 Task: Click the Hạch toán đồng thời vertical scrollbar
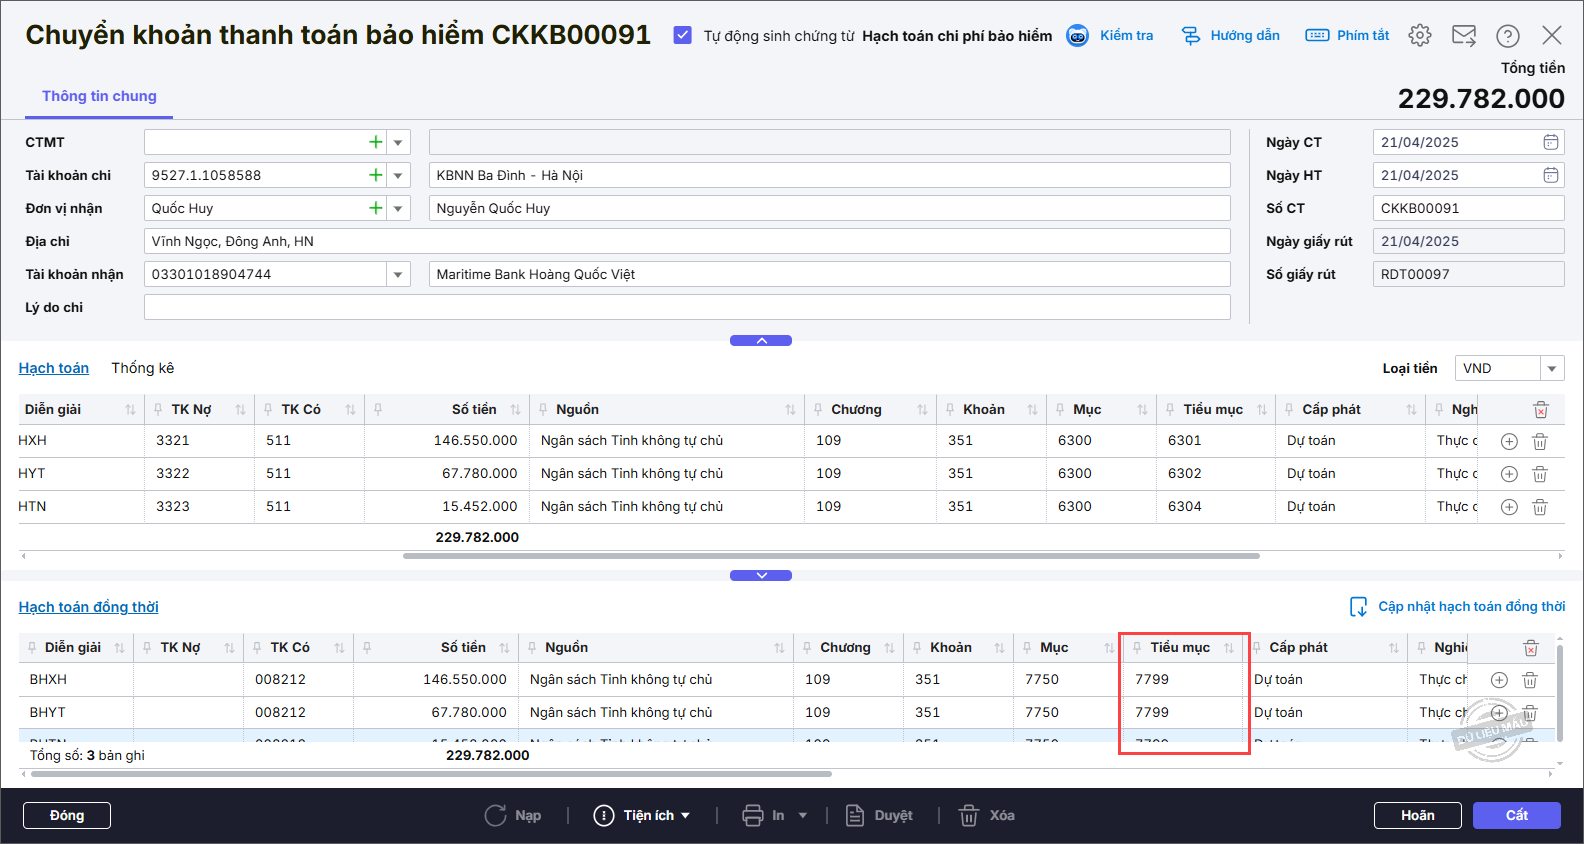click(x=1560, y=693)
